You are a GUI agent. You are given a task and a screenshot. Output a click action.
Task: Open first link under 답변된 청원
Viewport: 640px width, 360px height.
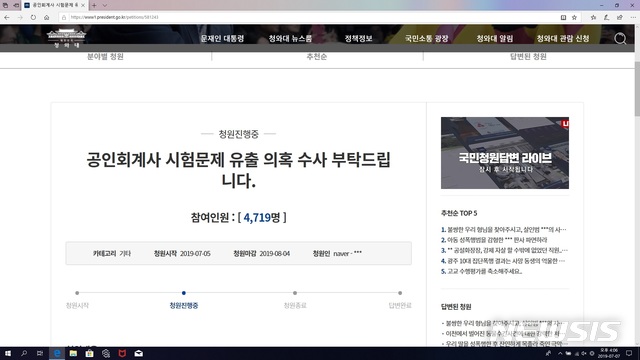pos(504,323)
